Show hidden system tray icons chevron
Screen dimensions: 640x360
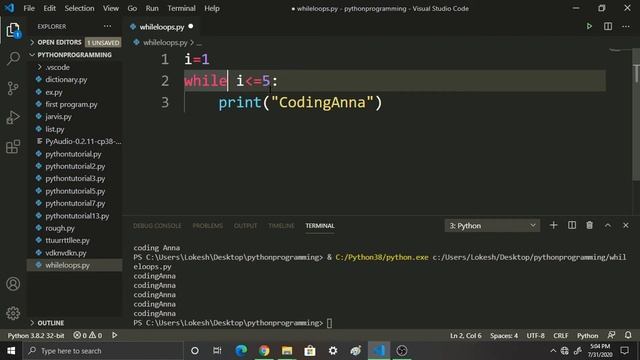[553, 351]
